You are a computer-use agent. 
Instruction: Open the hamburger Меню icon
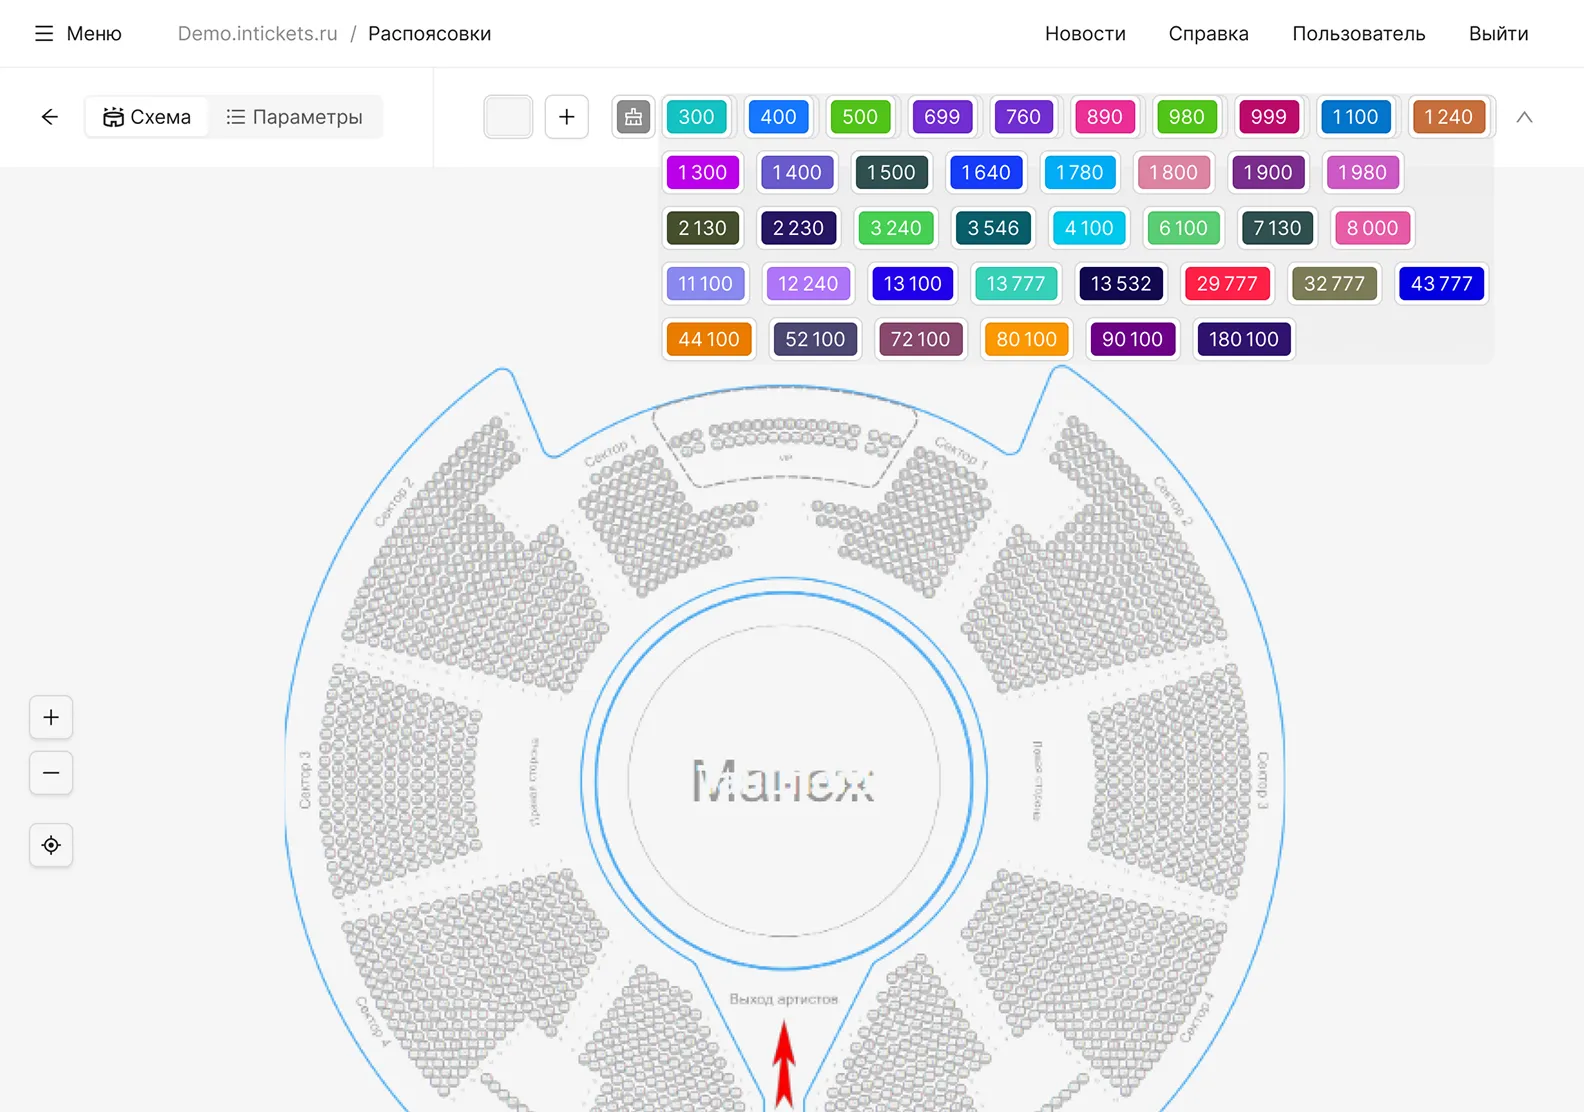44,34
